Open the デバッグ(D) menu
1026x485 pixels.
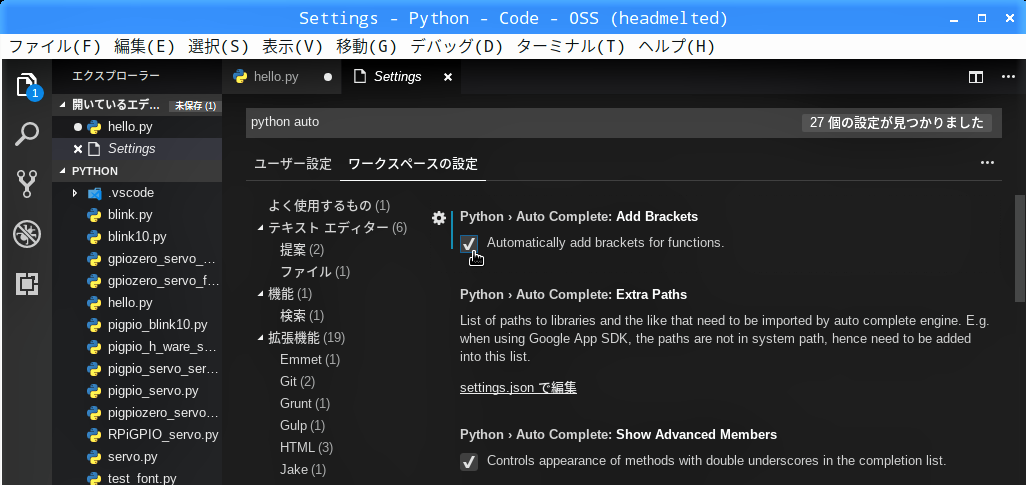click(456, 46)
